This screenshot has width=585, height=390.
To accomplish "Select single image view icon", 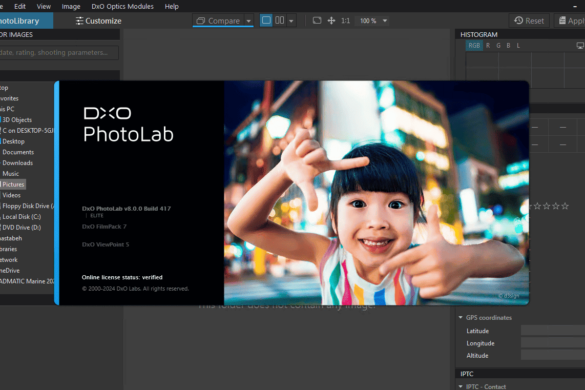I will (x=266, y=20).
